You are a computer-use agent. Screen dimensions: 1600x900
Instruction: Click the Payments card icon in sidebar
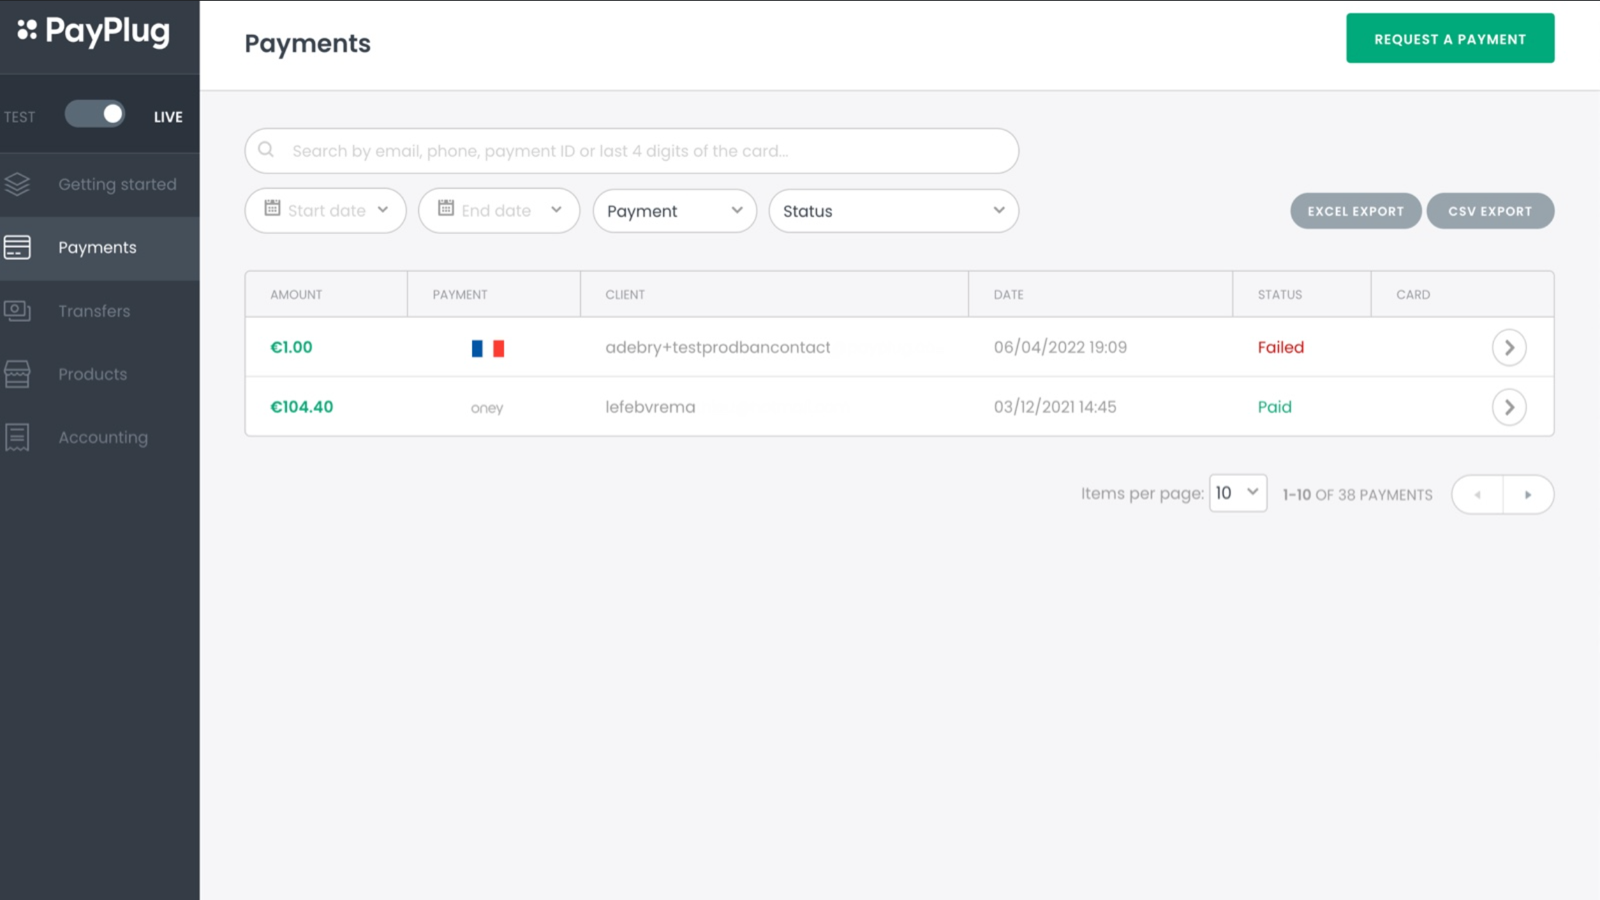(x=17, y=247)
